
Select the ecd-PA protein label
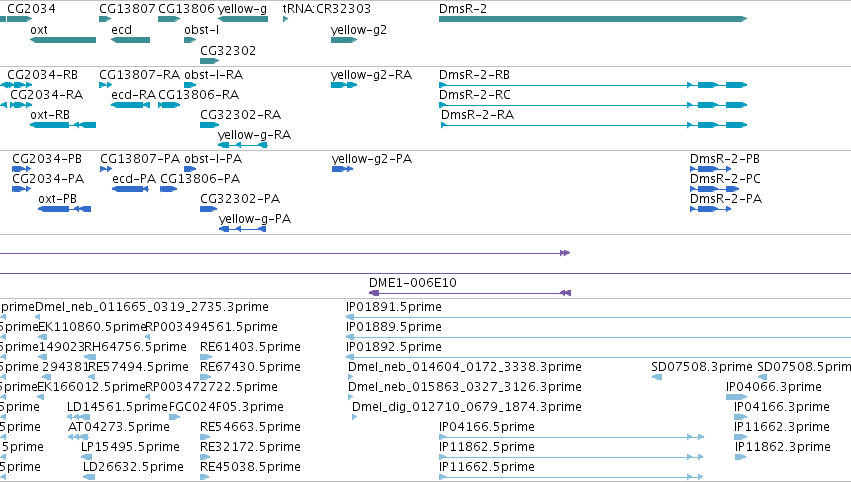tap(134, 179)
